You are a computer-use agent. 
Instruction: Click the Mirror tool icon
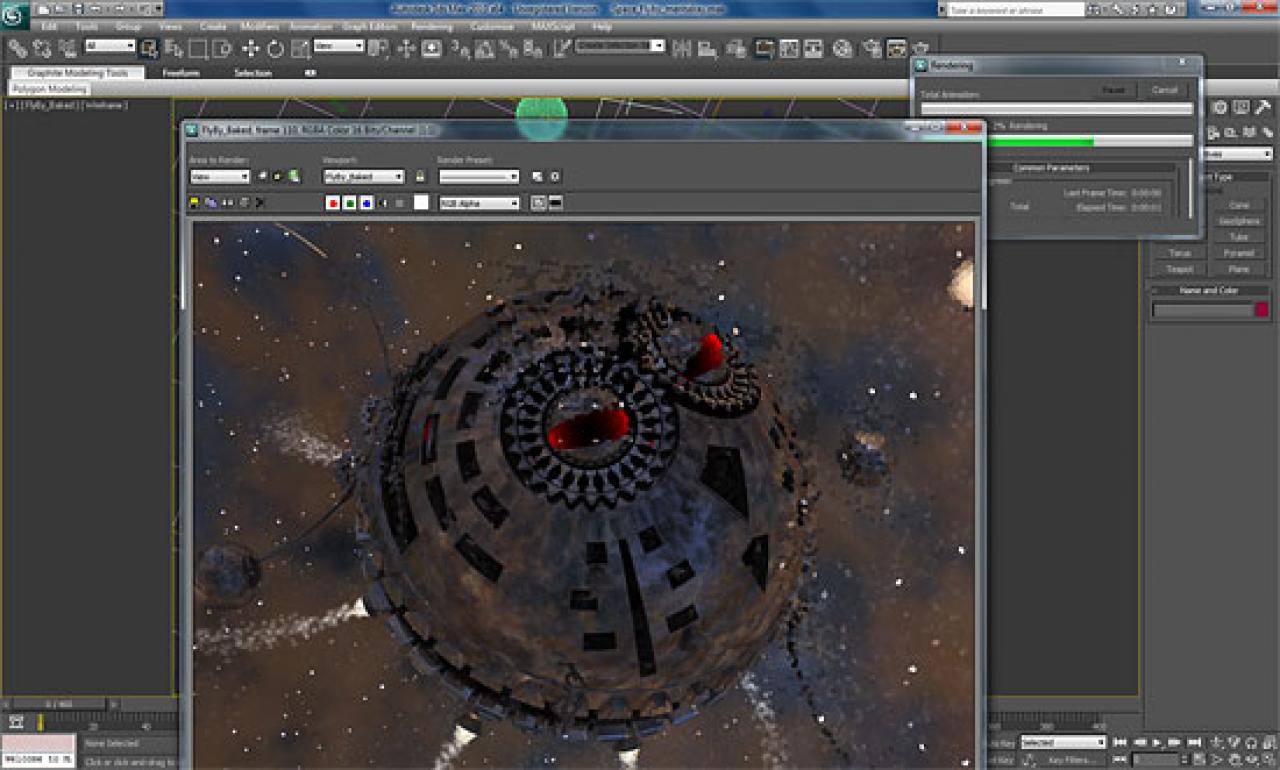coord(682,48)
